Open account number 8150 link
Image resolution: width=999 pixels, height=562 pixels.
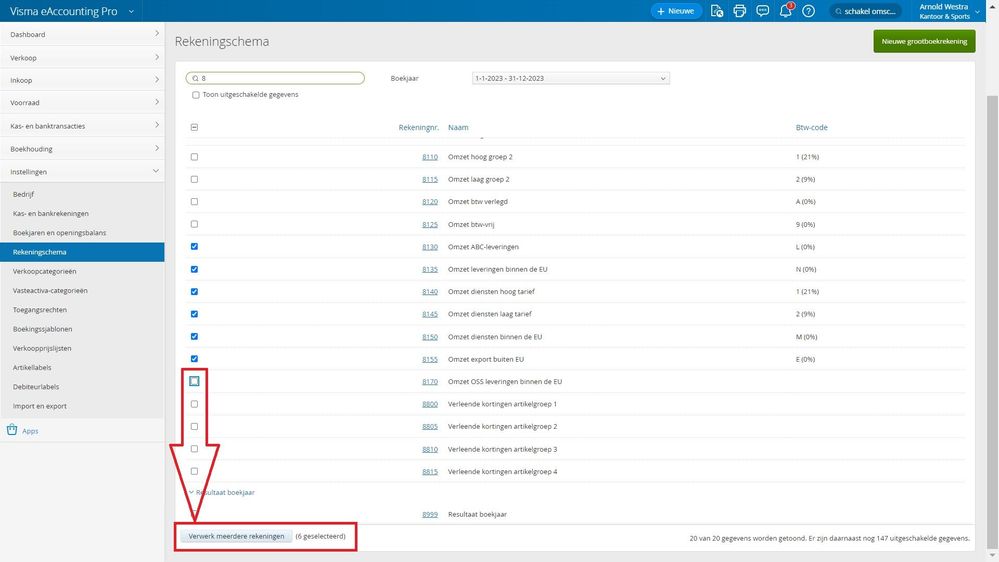tap(430, 337)
